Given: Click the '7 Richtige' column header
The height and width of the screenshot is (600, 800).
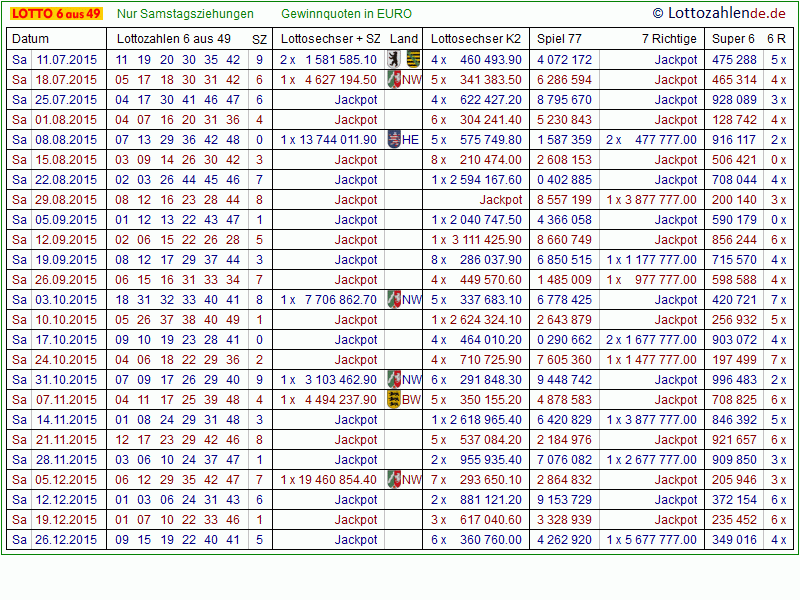Looking at the screenshot, I should 669,39.
